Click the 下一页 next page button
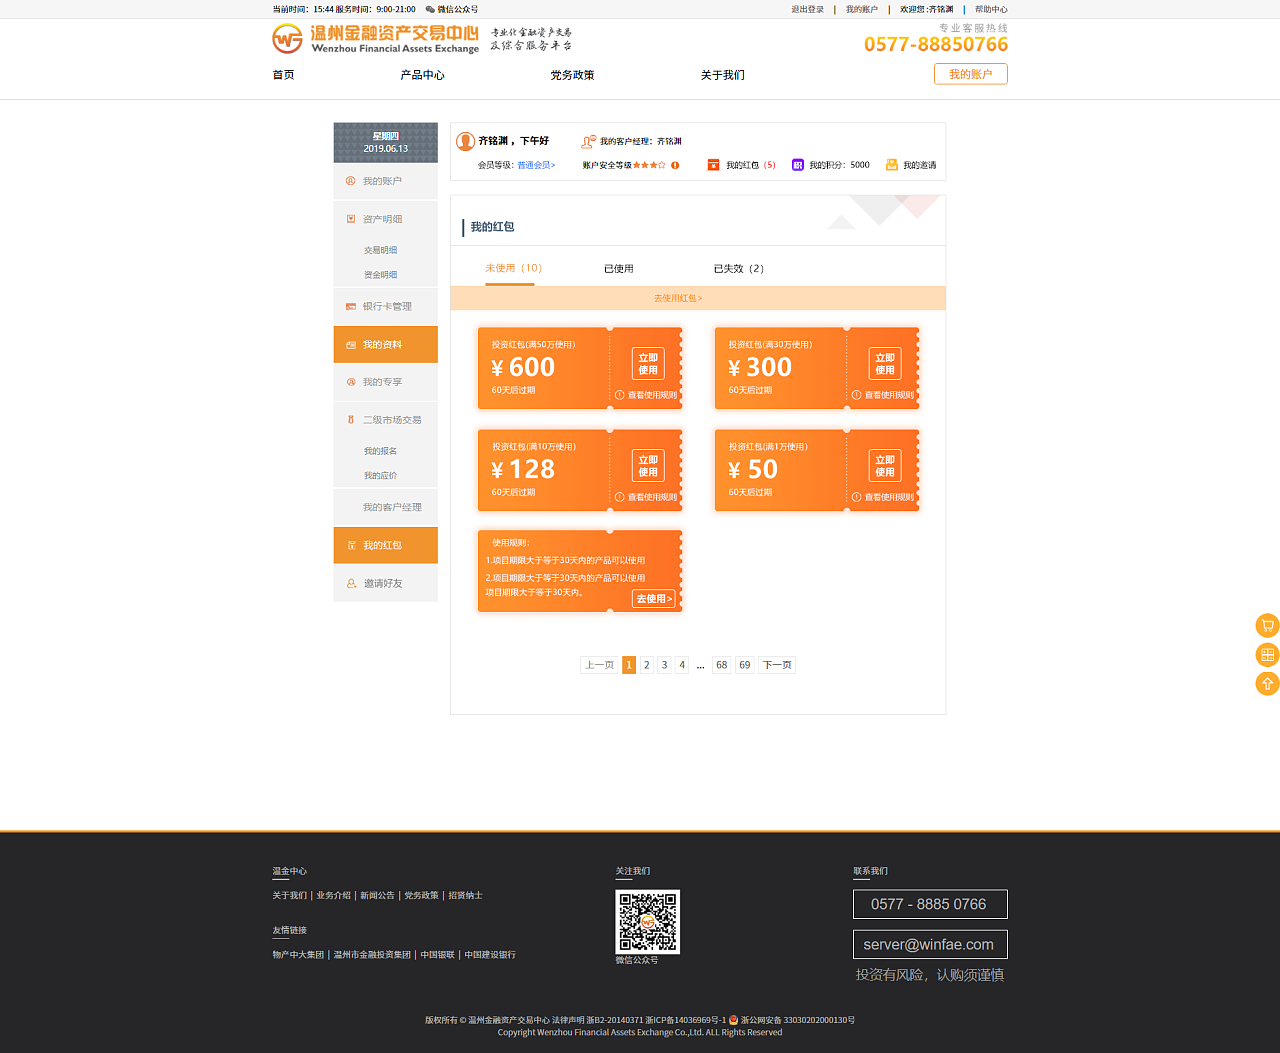This screenshot has height=1053, width=1280. tap(777, 665)
